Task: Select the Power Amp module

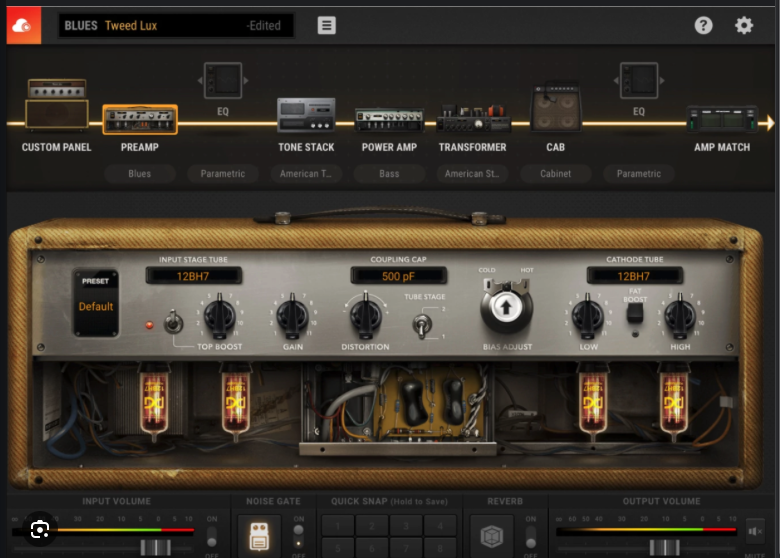Action: pyautogui.click(x=389, y=120)
